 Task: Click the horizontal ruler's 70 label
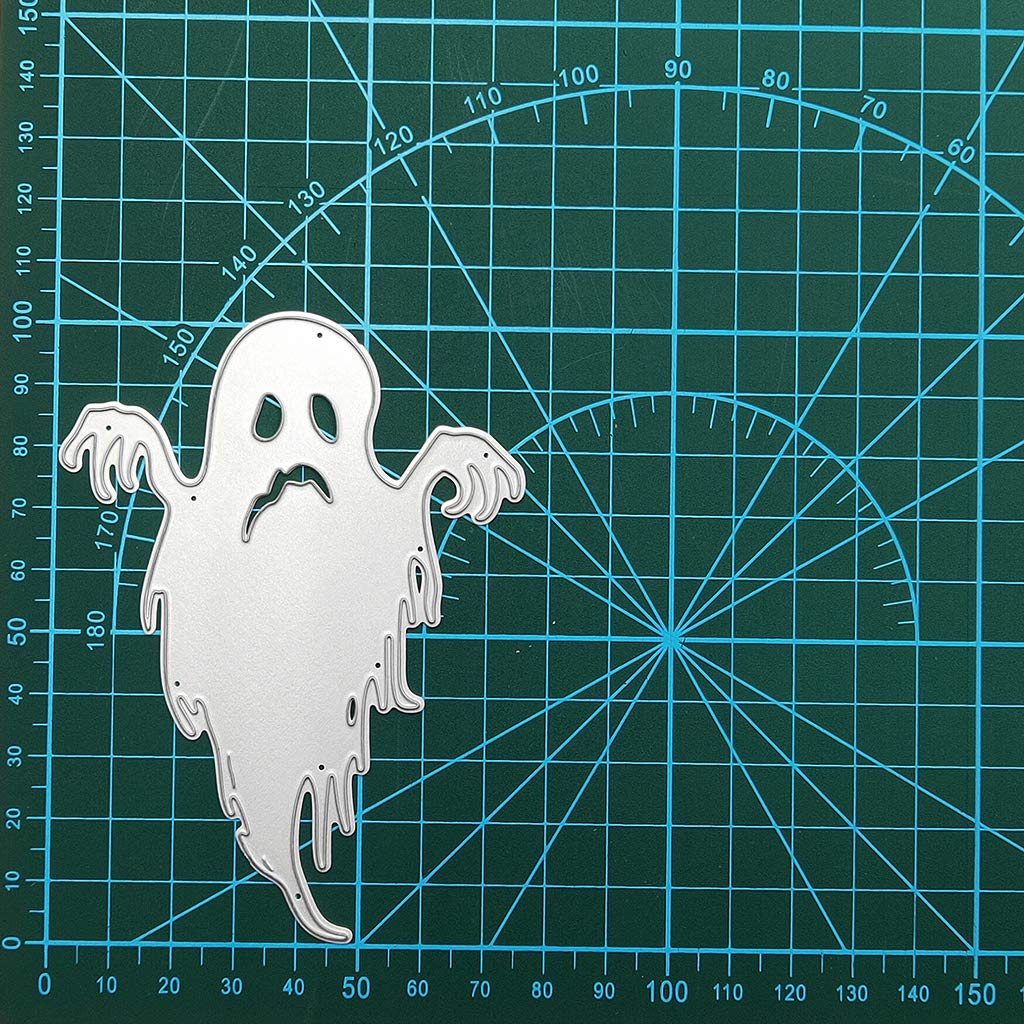point(480,990)
